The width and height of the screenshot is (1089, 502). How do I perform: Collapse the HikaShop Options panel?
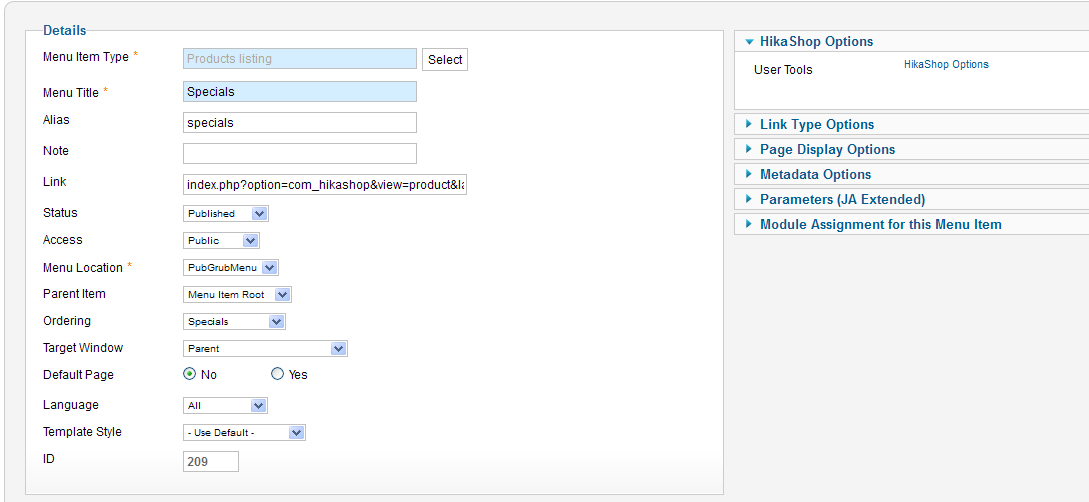[x=816, y=42]
